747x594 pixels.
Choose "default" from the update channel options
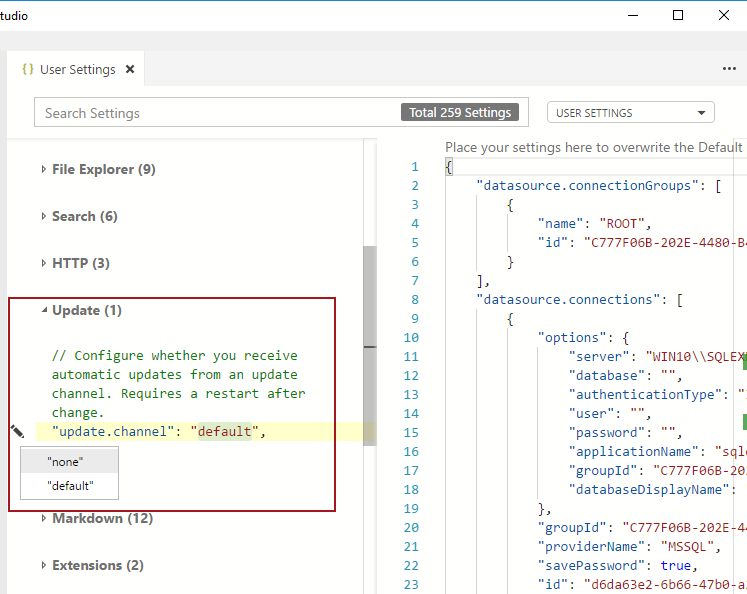click(x=70, y=485)
